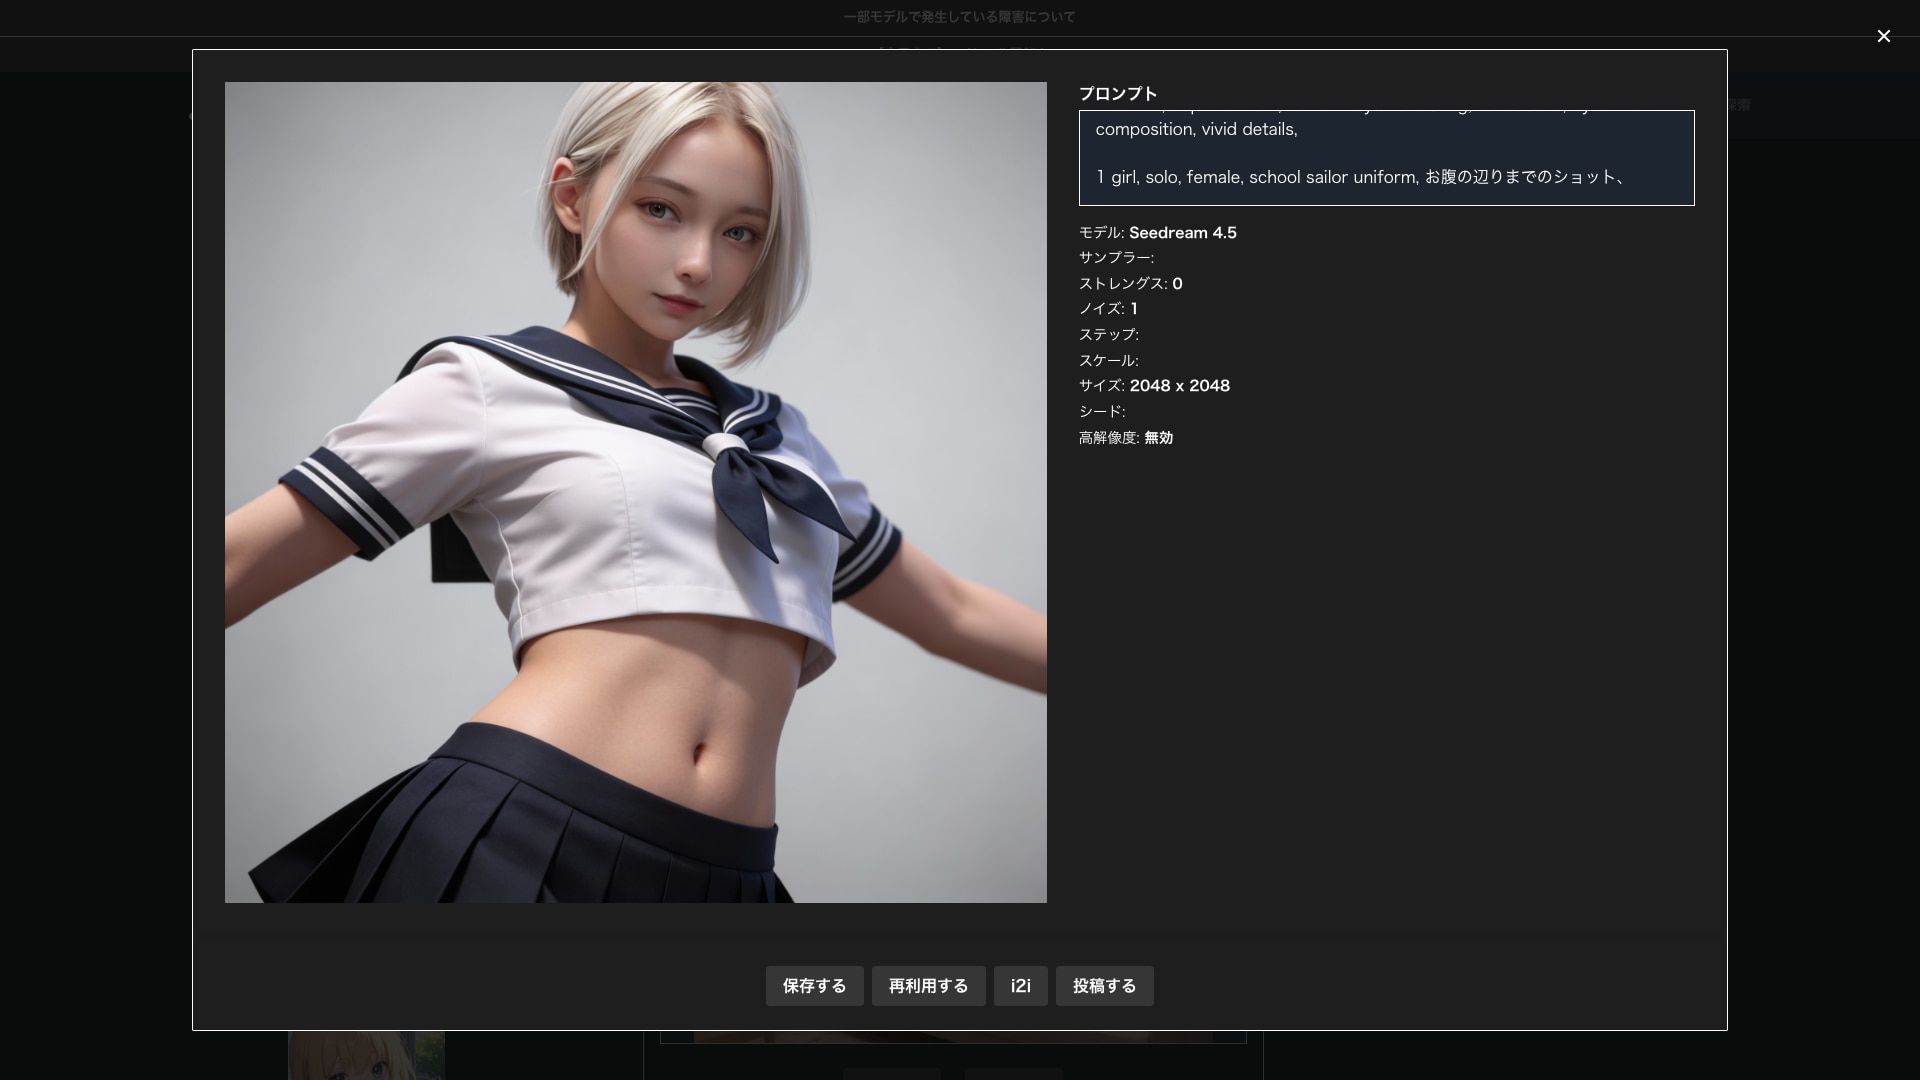Click 再利用する to reuse the prompt
This screenshot has height=1080, width=1920.
pyautogui.click(x=928, y=986)
